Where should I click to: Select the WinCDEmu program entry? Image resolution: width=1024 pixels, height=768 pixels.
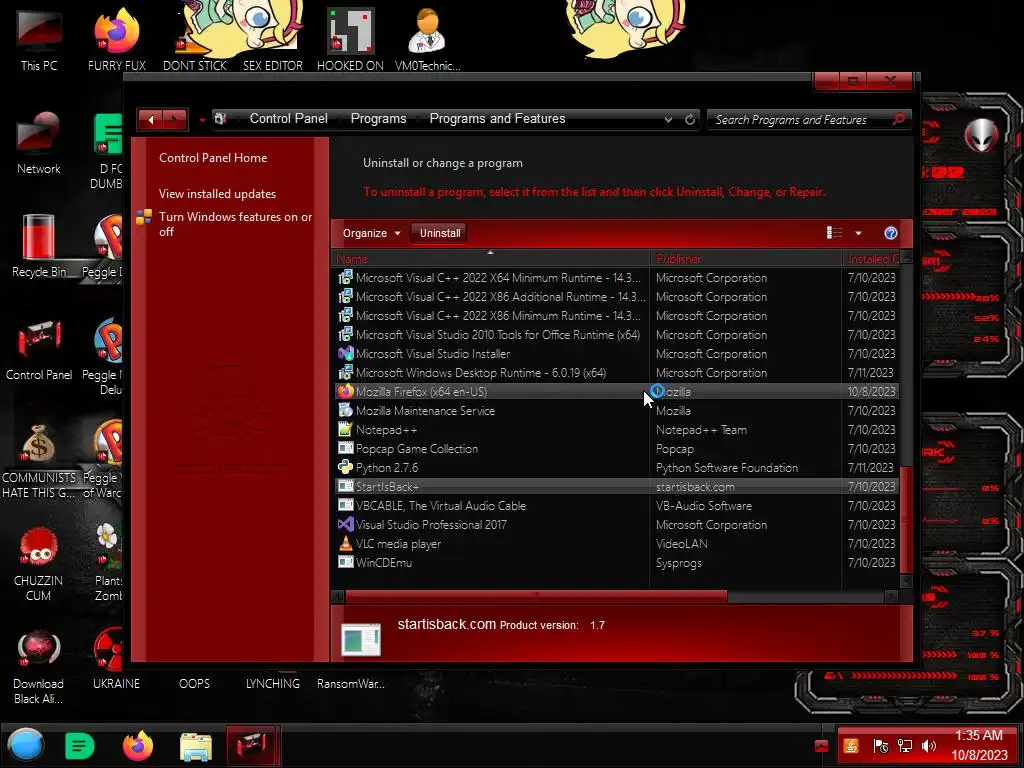pos(616,562)
